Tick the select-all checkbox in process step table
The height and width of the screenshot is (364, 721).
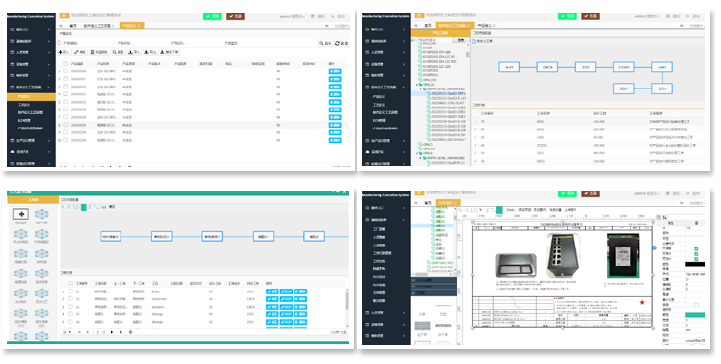click(70, 284)
